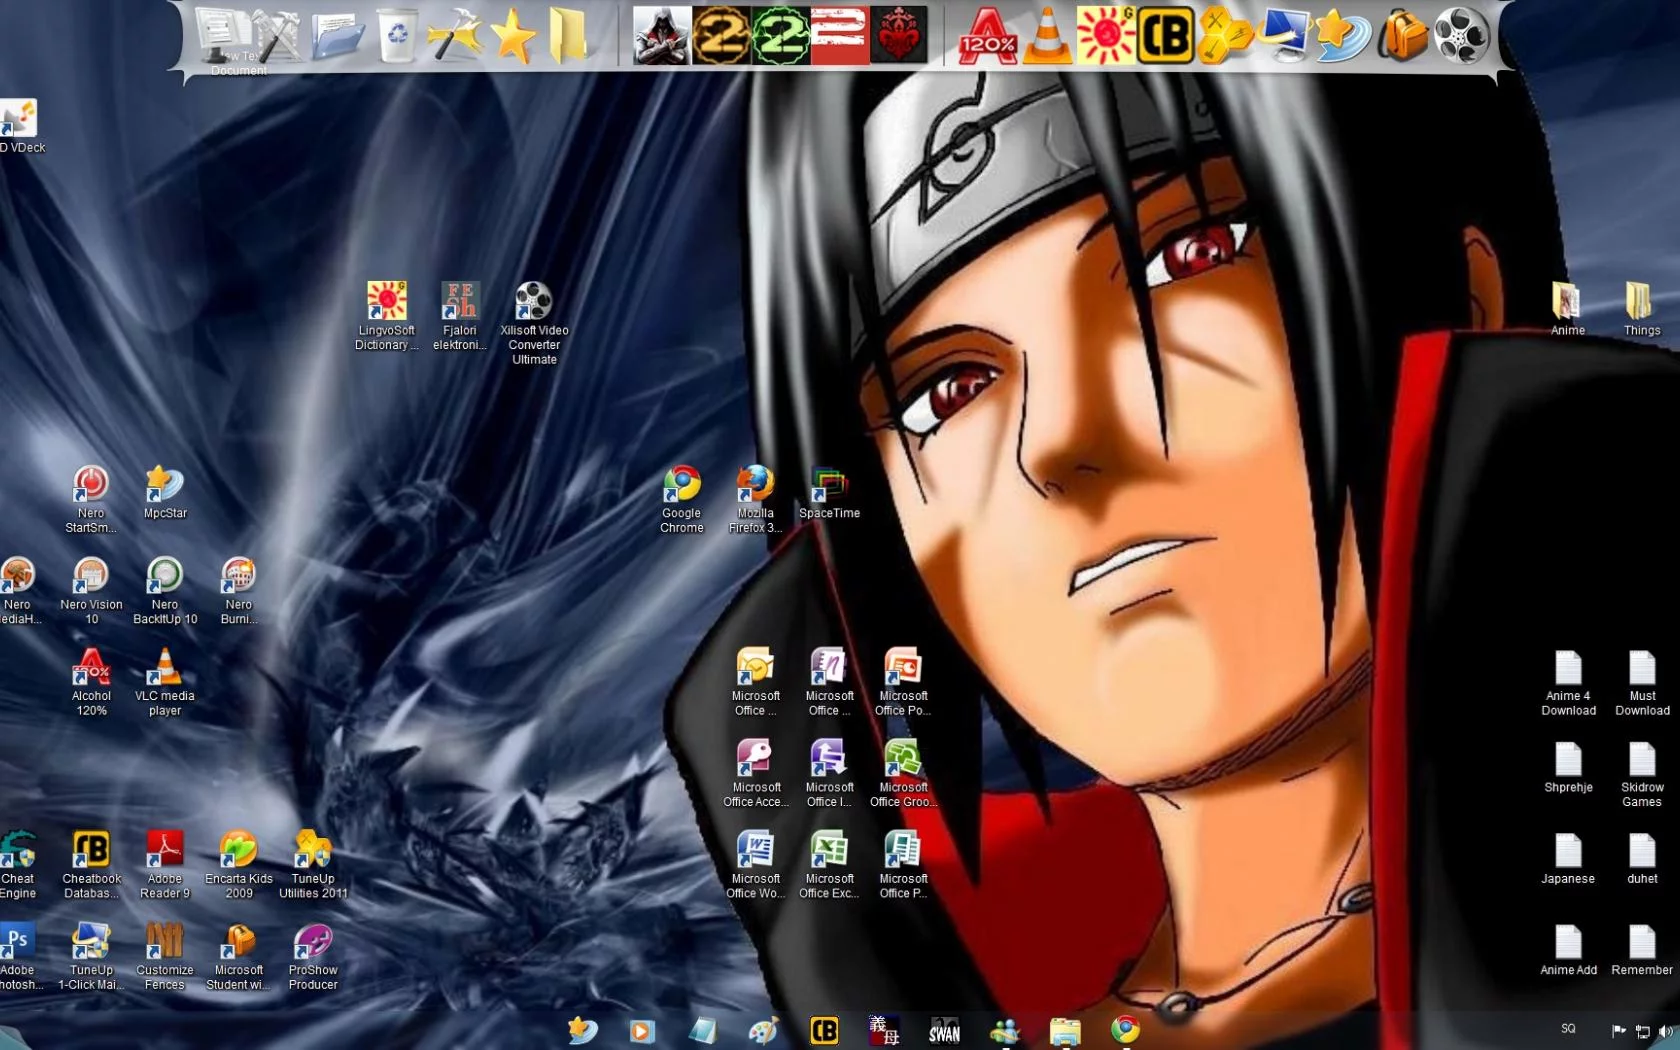1680x1050 pixels.
Task: Launch ProShow Producer shortcut
Action: (x=313, y=957)
